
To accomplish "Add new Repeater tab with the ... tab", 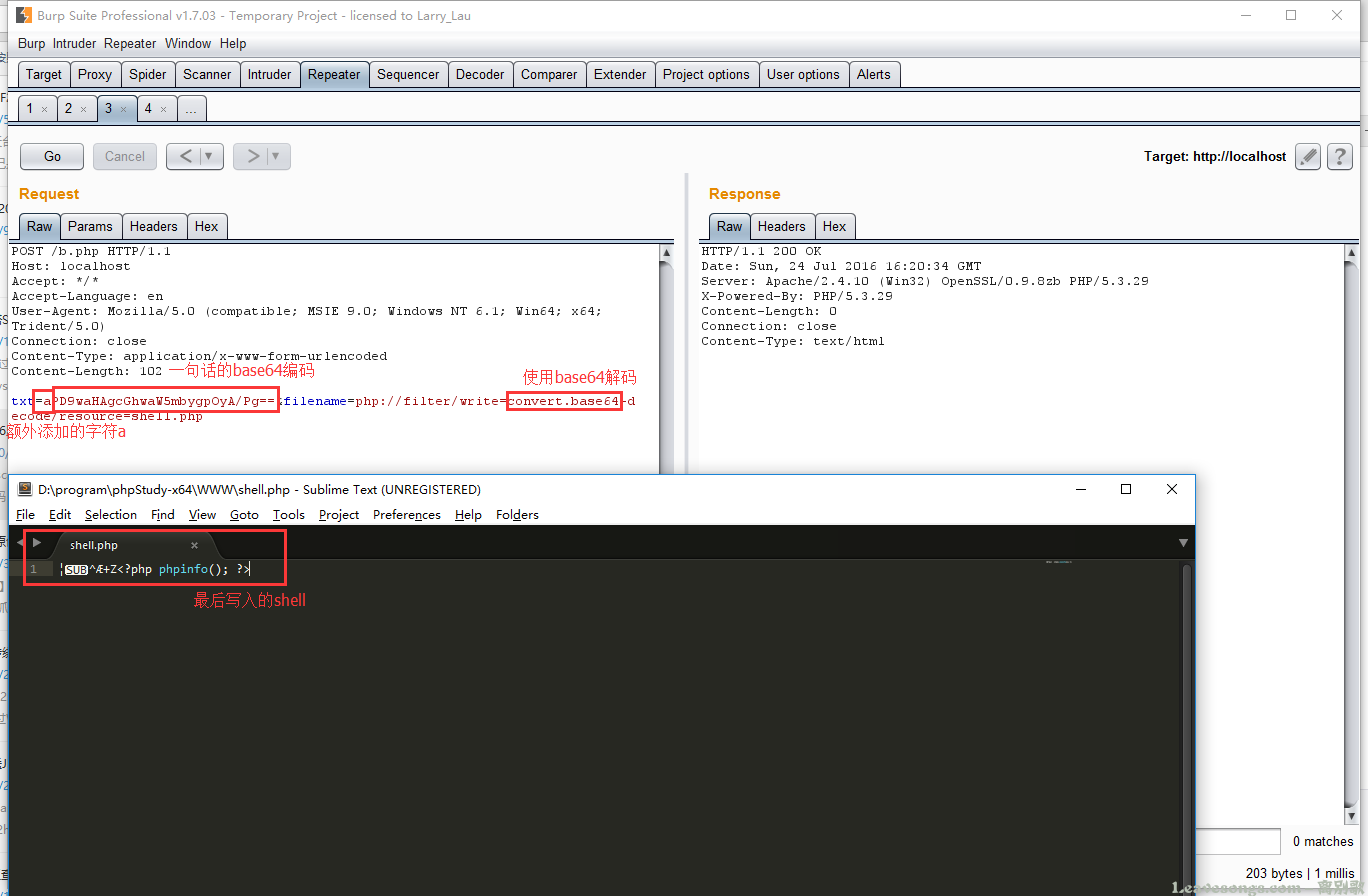I will click(190, 109).
